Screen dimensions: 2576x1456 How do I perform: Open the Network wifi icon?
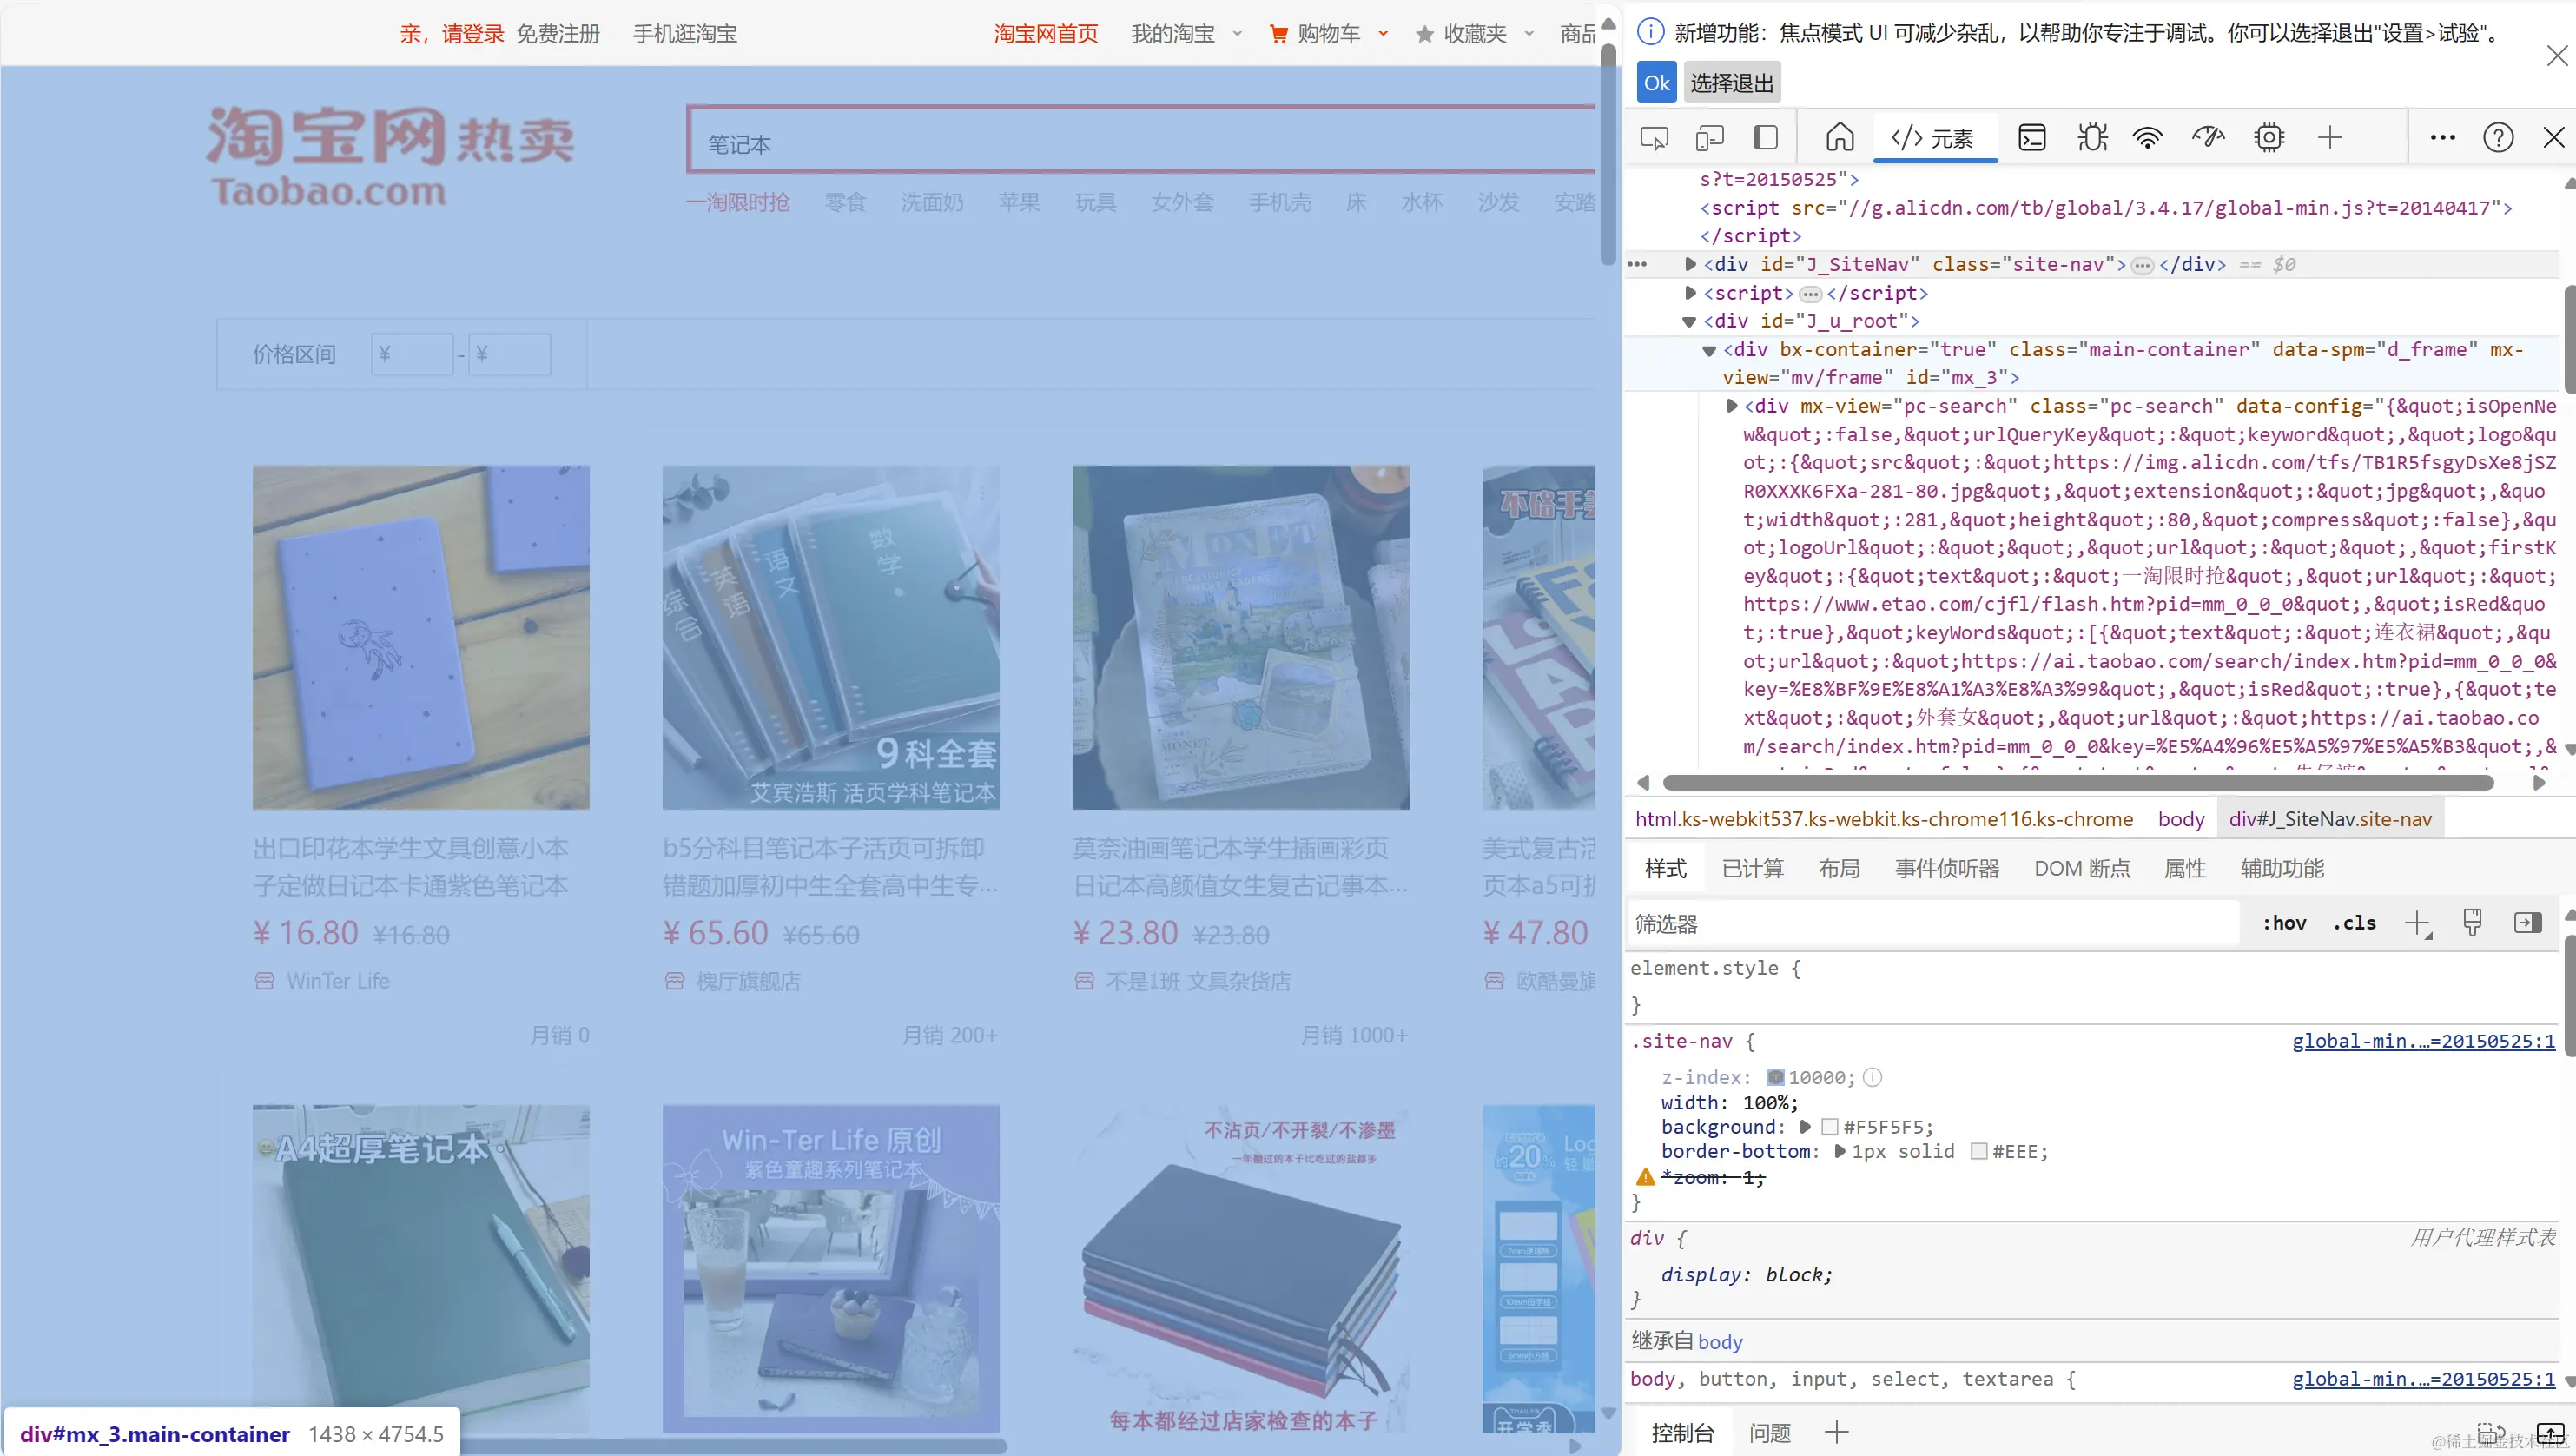click(2148, 138)
